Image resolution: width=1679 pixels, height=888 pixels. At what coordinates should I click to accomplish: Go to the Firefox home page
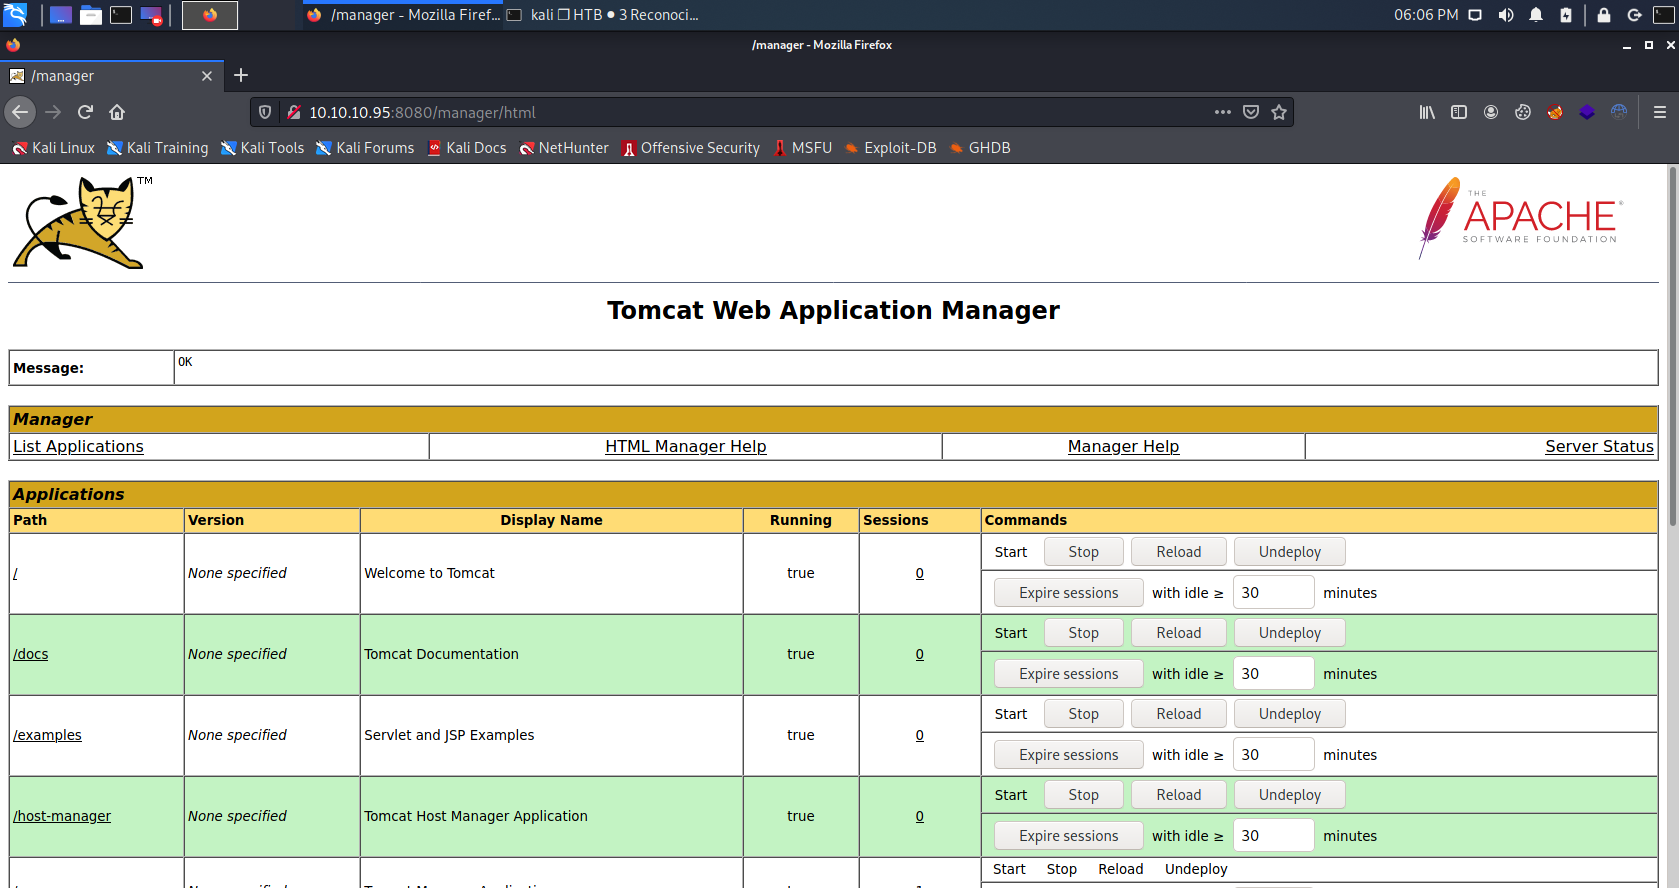[x=117, y=112]
